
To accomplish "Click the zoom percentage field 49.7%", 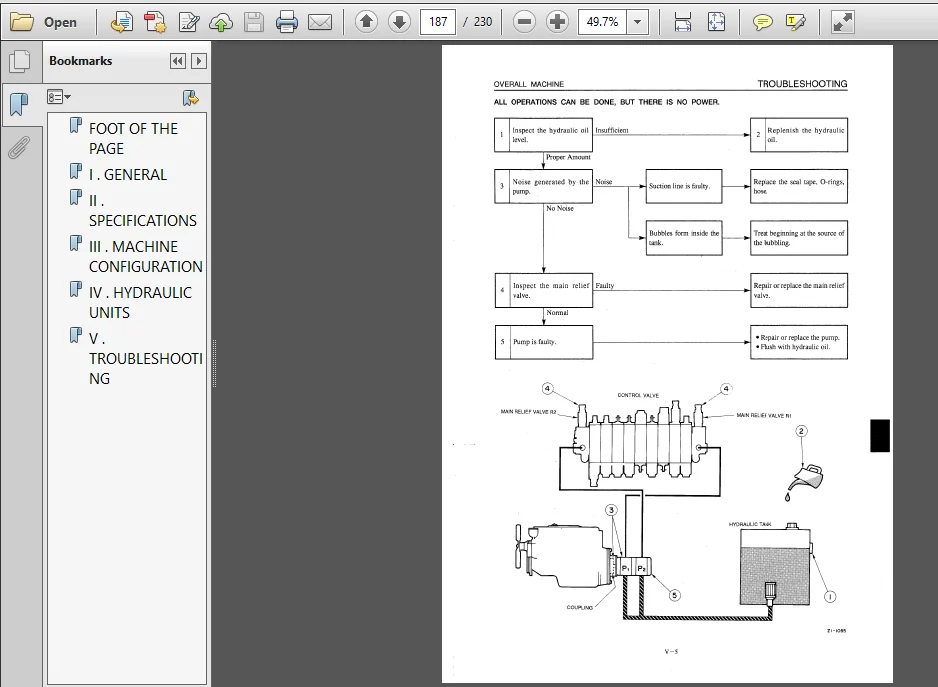I will [x=602, y=22].
